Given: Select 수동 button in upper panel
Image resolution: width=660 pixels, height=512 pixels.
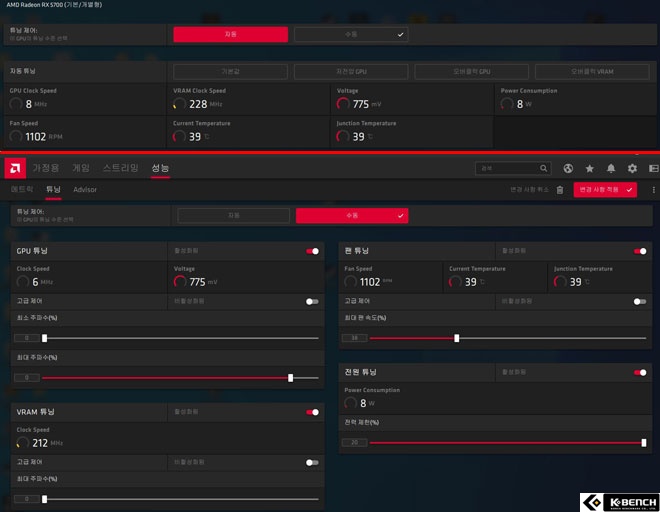Looking at the screenshot, I should tap(351, 35).
